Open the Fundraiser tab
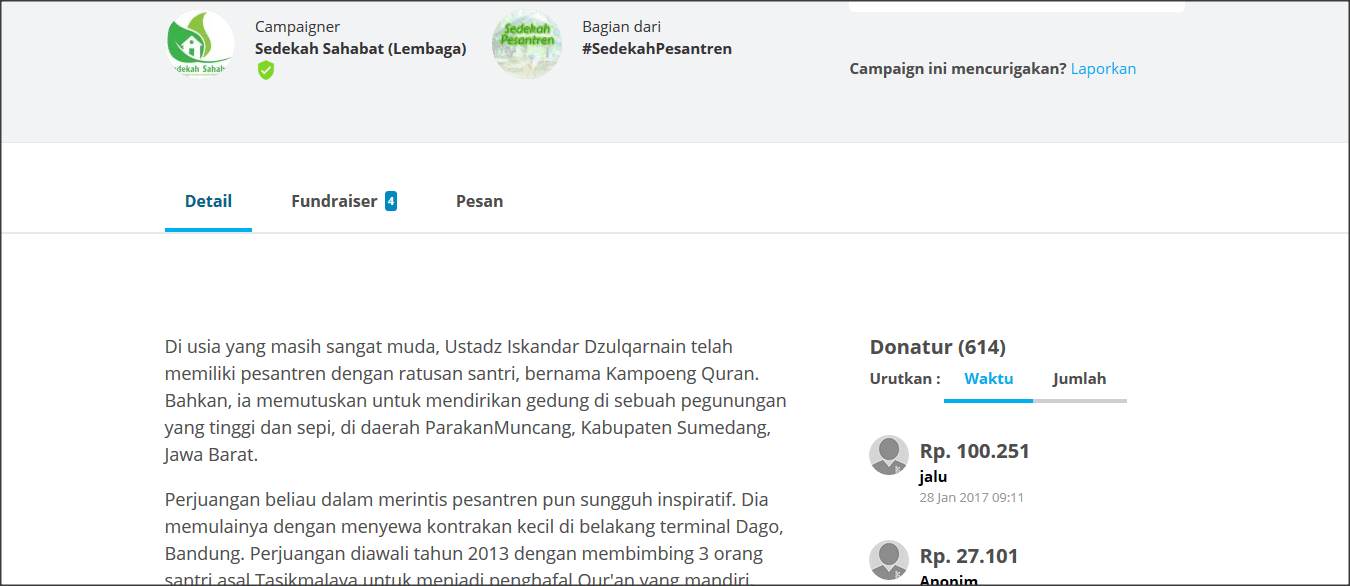The height and width of the screenshot is (586, 1350). pyautogui.click(x=334, y=201)
